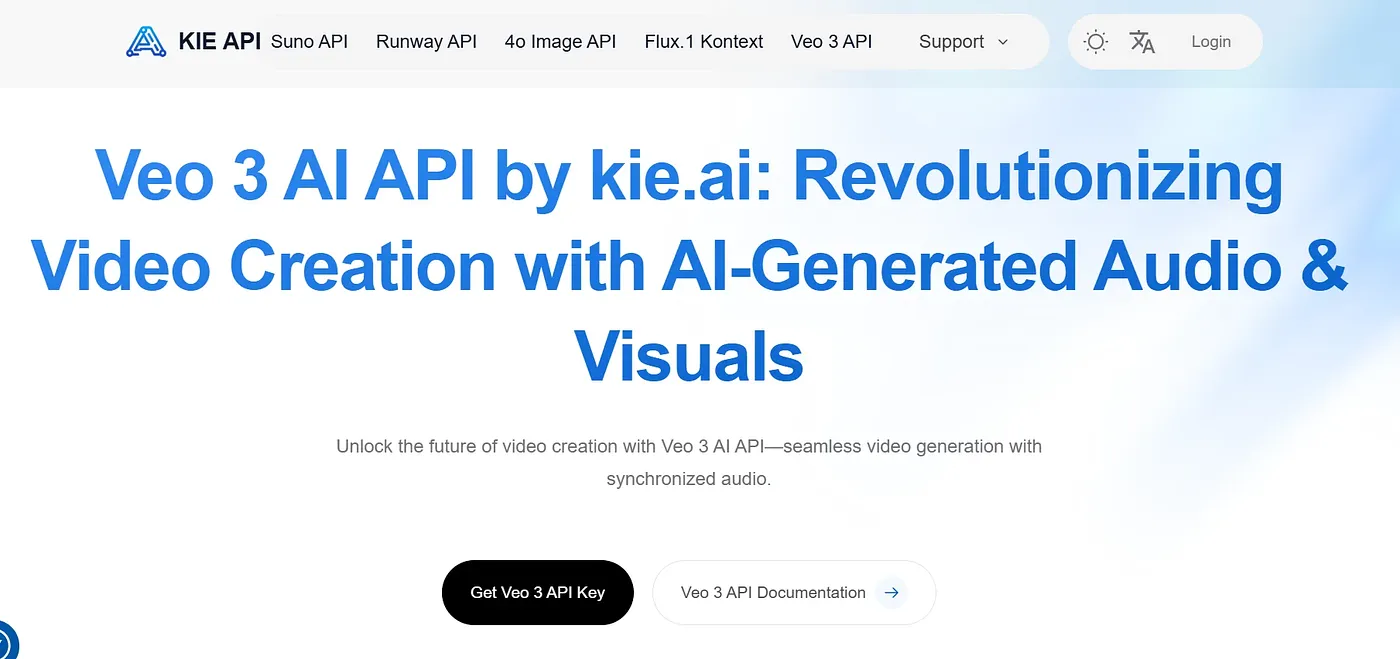Open Flux.1 Kontext nav link
The height and width of the screenshot is (659, 1400).
704,42
